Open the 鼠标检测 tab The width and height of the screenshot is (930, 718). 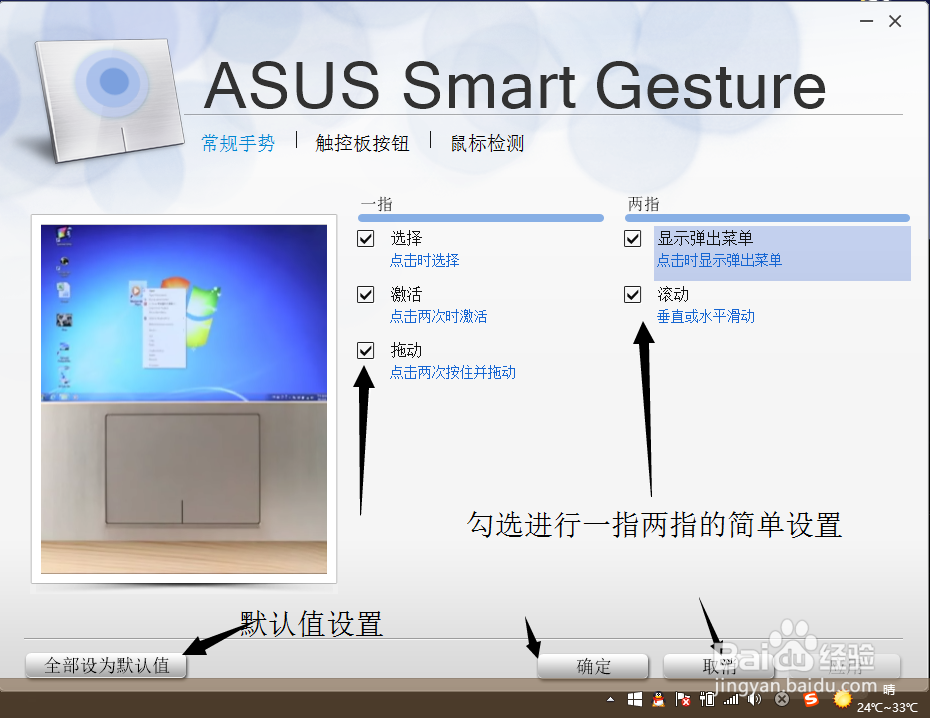487,143
